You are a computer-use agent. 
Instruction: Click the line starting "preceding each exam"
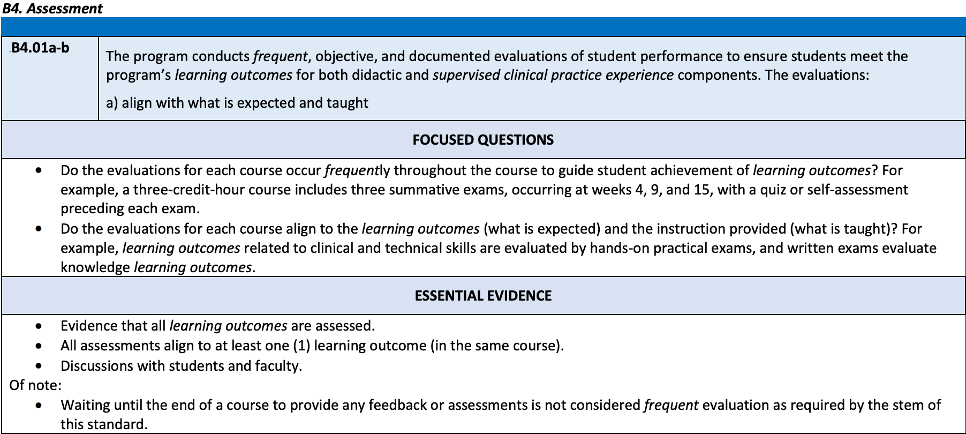pos(131,208)
